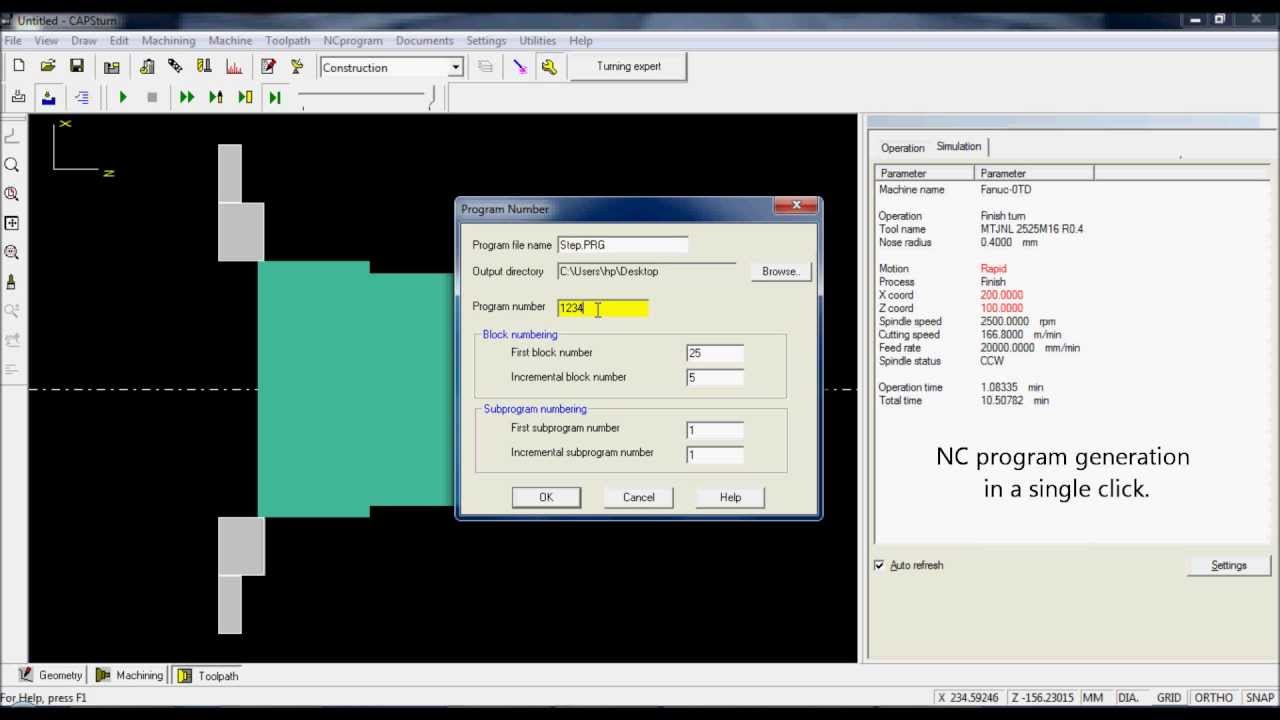Click the highlighted blue toolbar icon under Open
Image resolution: width=1280 pixels, height=720 pixels.
[47, 97]
